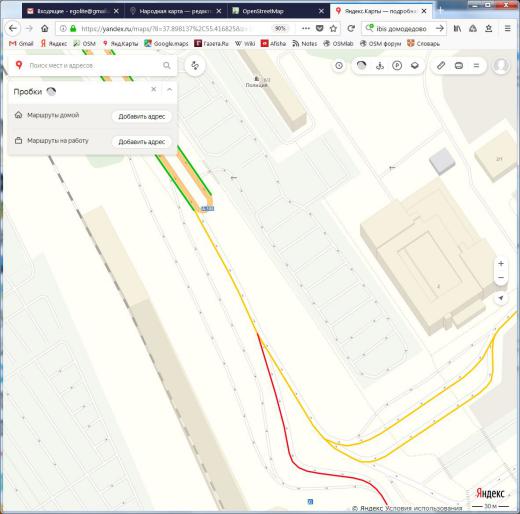This screenshot has height=514, width=520.
Task: Click the print map icon
Action: 459,66
